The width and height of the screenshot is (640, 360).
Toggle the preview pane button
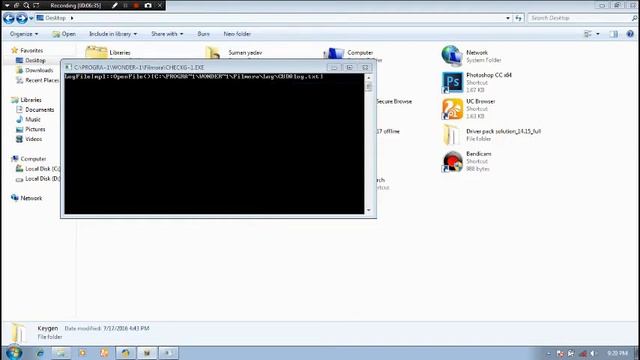tap(614, 34)
